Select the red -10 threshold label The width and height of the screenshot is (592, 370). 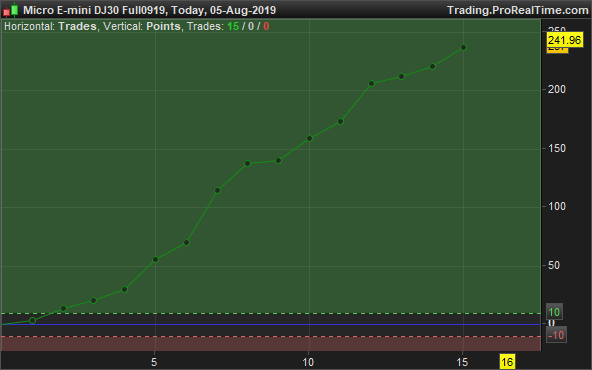tap(556, 335)
